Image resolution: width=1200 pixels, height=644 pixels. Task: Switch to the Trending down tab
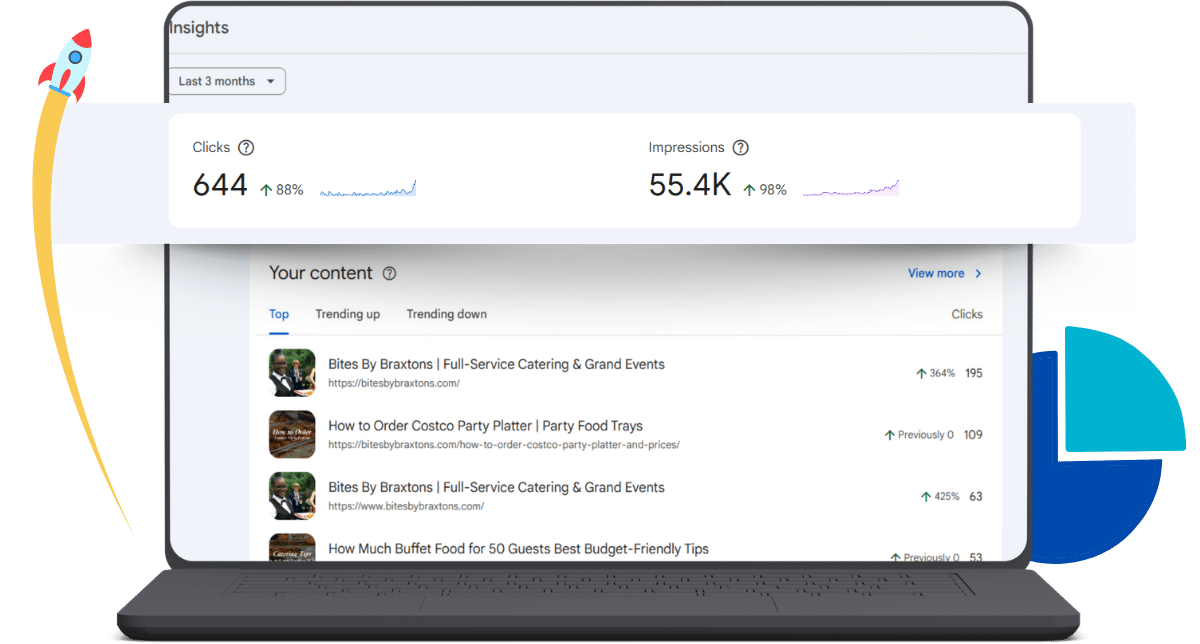click(446, 314)
